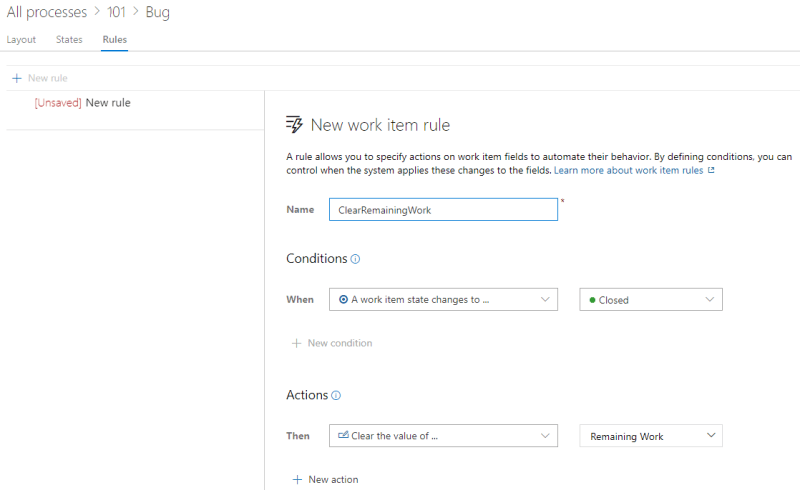The width and height of the screenshot is (800, 490).
Task: Click the Then label
Action: (298, 436)
